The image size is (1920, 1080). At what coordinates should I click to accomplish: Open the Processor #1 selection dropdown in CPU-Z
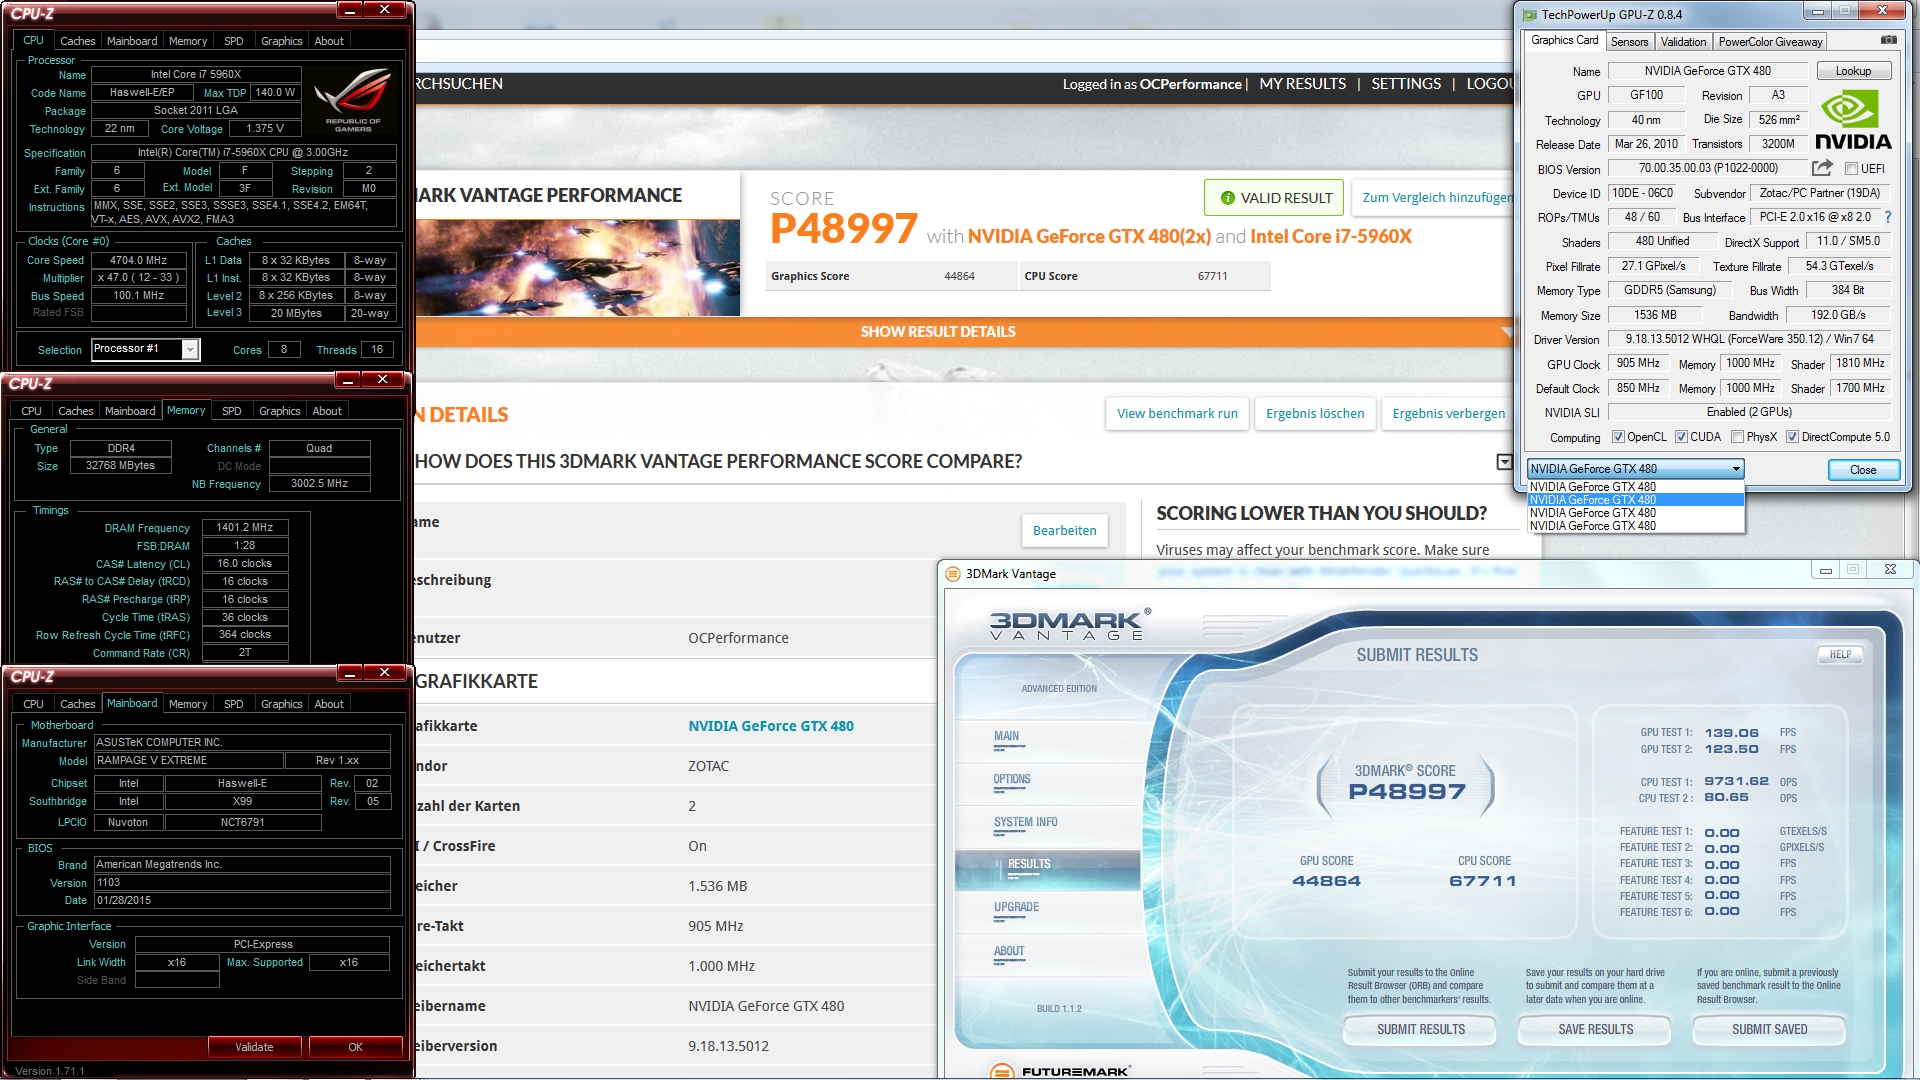point(190,349)
